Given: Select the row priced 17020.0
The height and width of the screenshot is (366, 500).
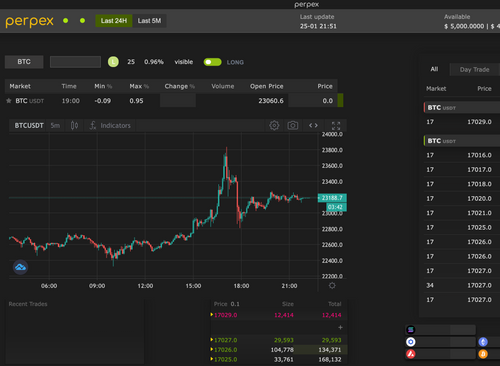Looking at the screenshot, I should point(462,199).
